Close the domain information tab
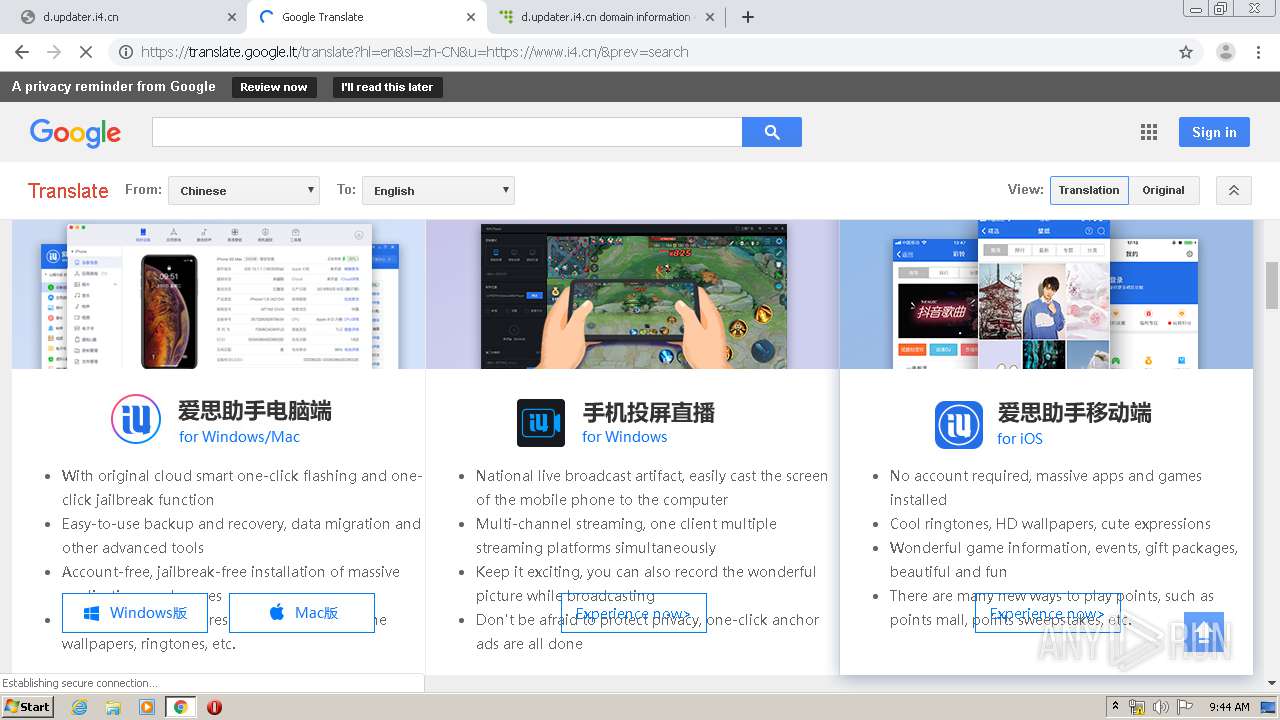The width and height of the screenshot is (1280, 720). (710, 17)
